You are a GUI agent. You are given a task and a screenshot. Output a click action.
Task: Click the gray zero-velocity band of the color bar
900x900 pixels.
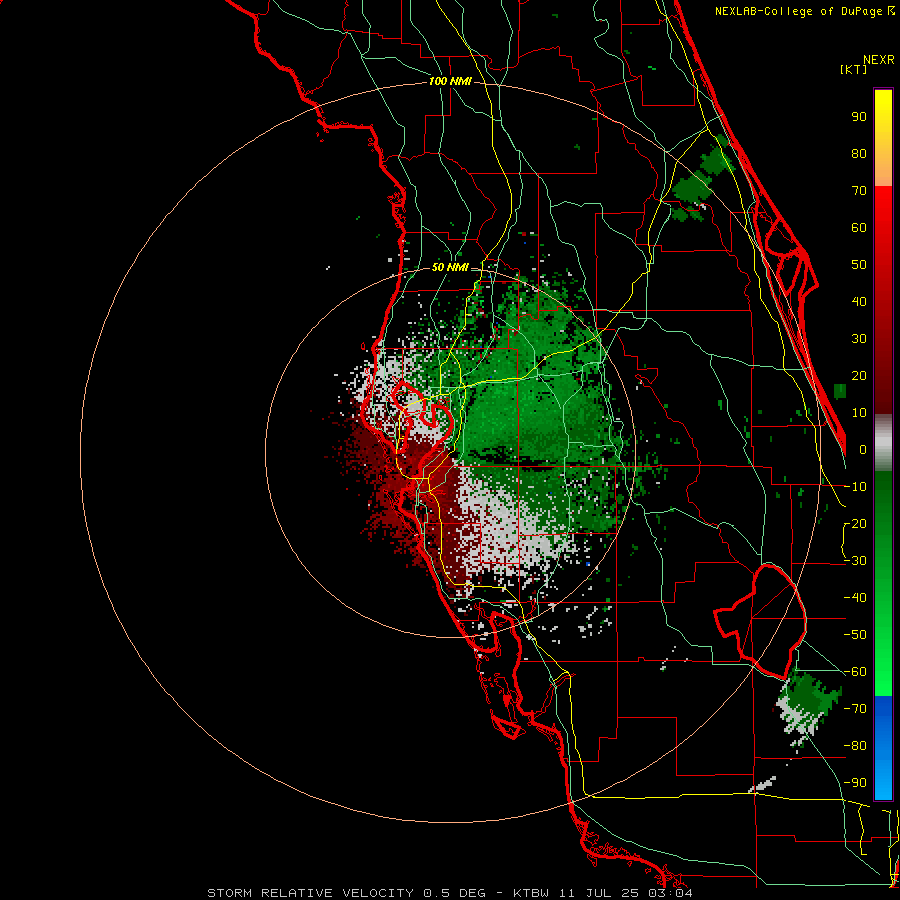tap(883, 442)
